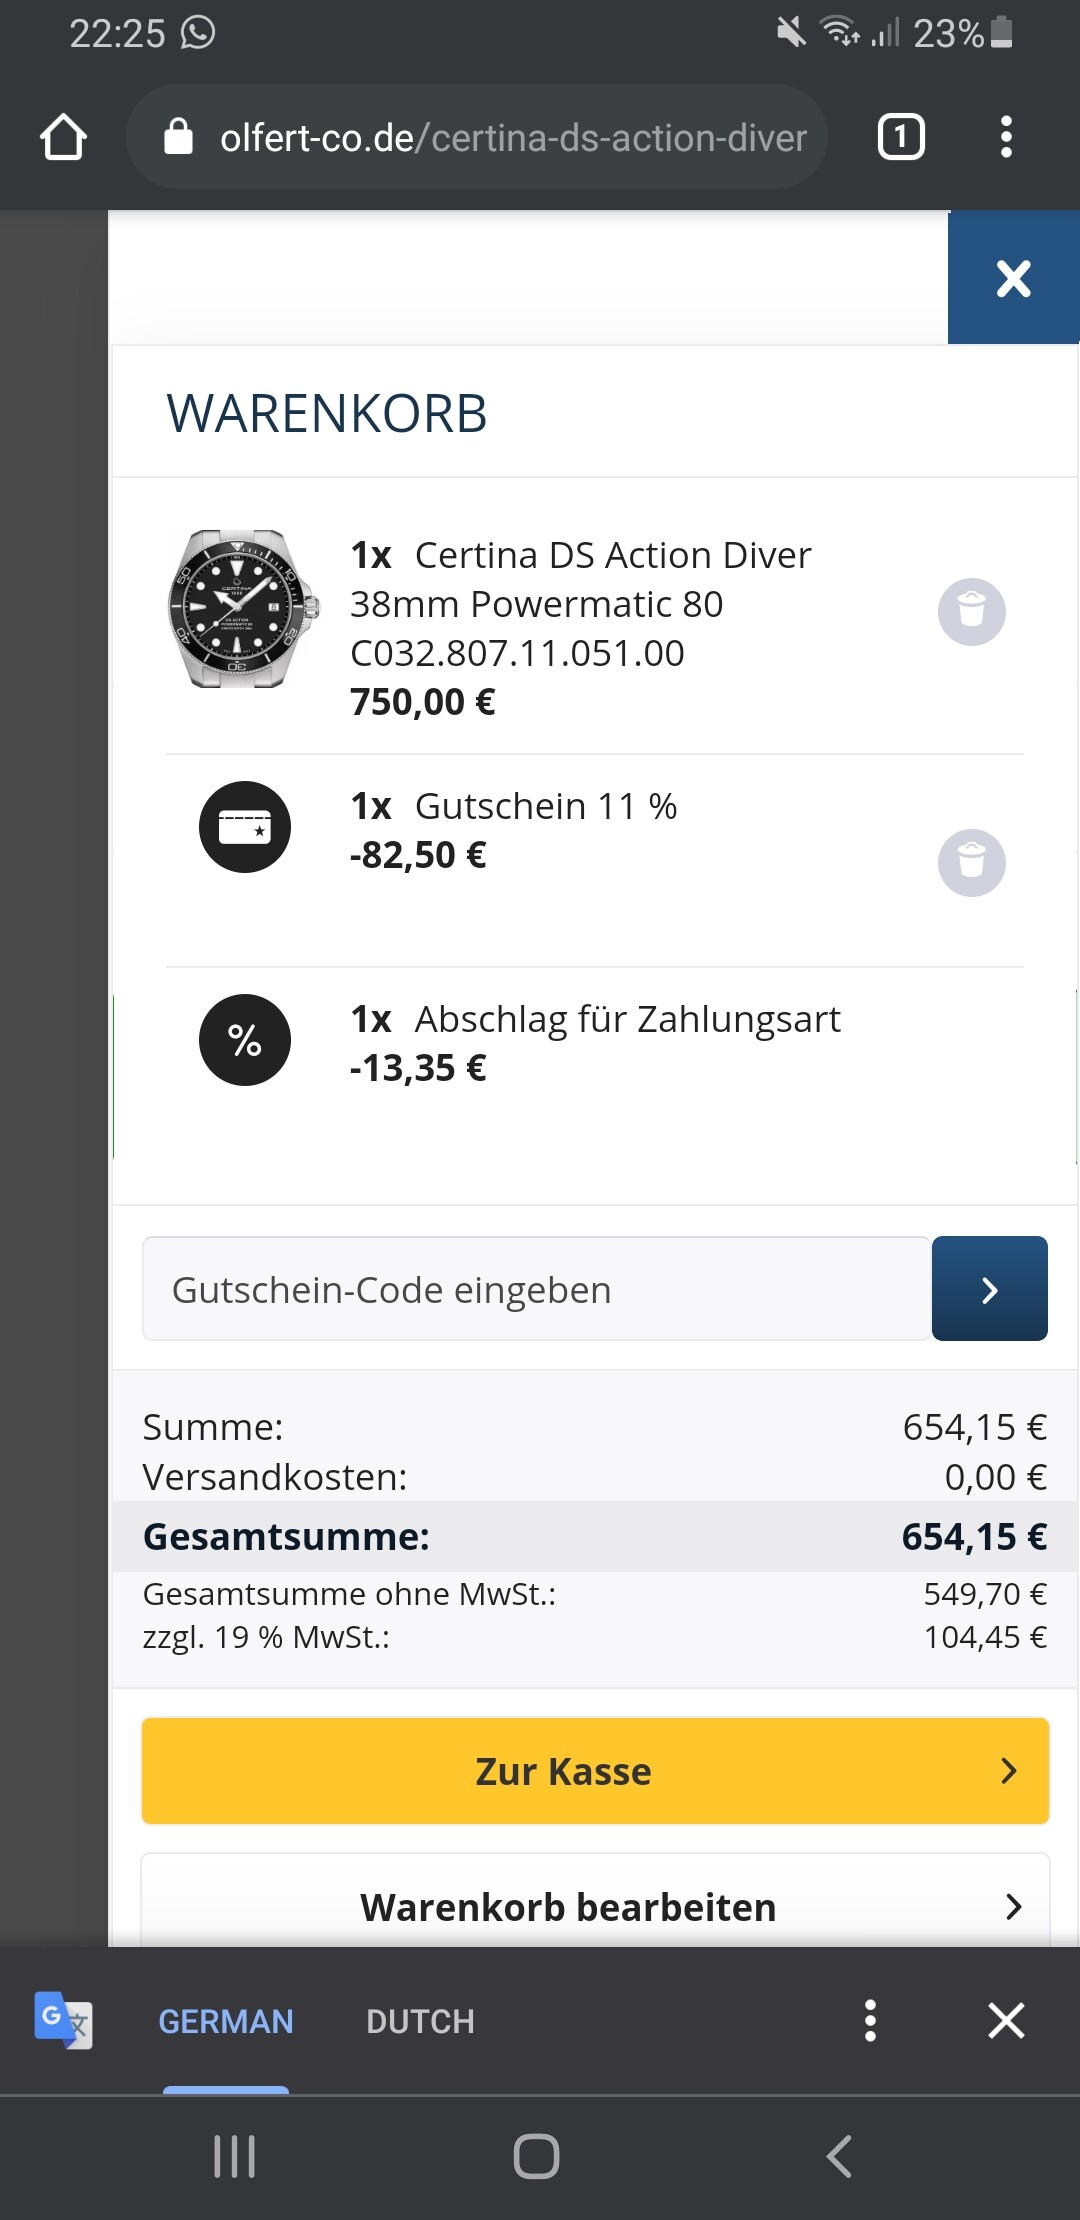1080x2220 pixels.
Task: Open Android recent apps
Action: point(235,2156)
